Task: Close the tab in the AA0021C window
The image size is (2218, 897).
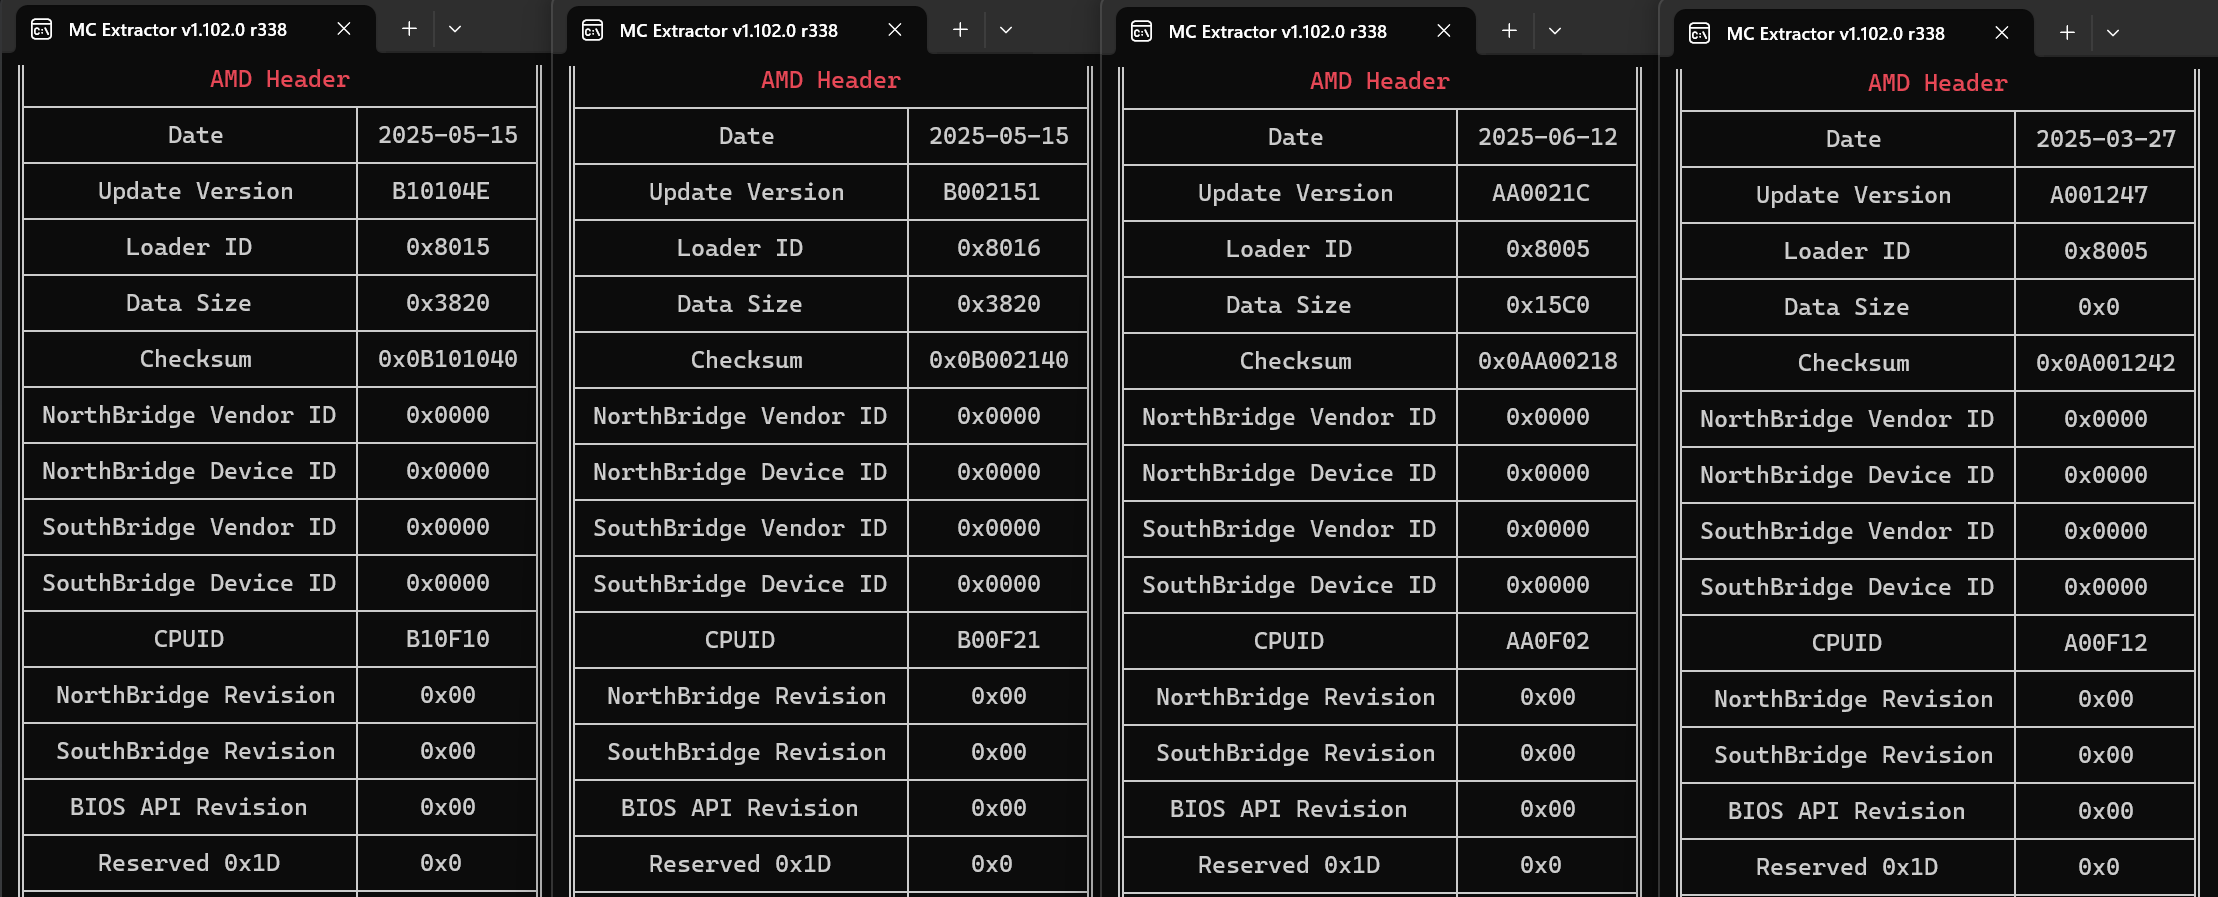Action: (1444, 31)
